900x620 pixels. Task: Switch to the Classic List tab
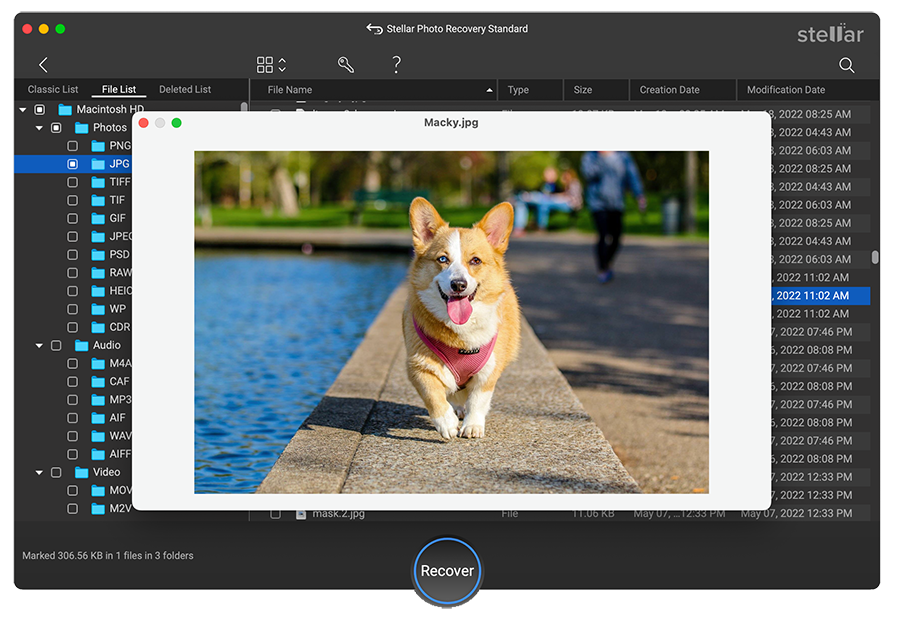pos(52,90)
